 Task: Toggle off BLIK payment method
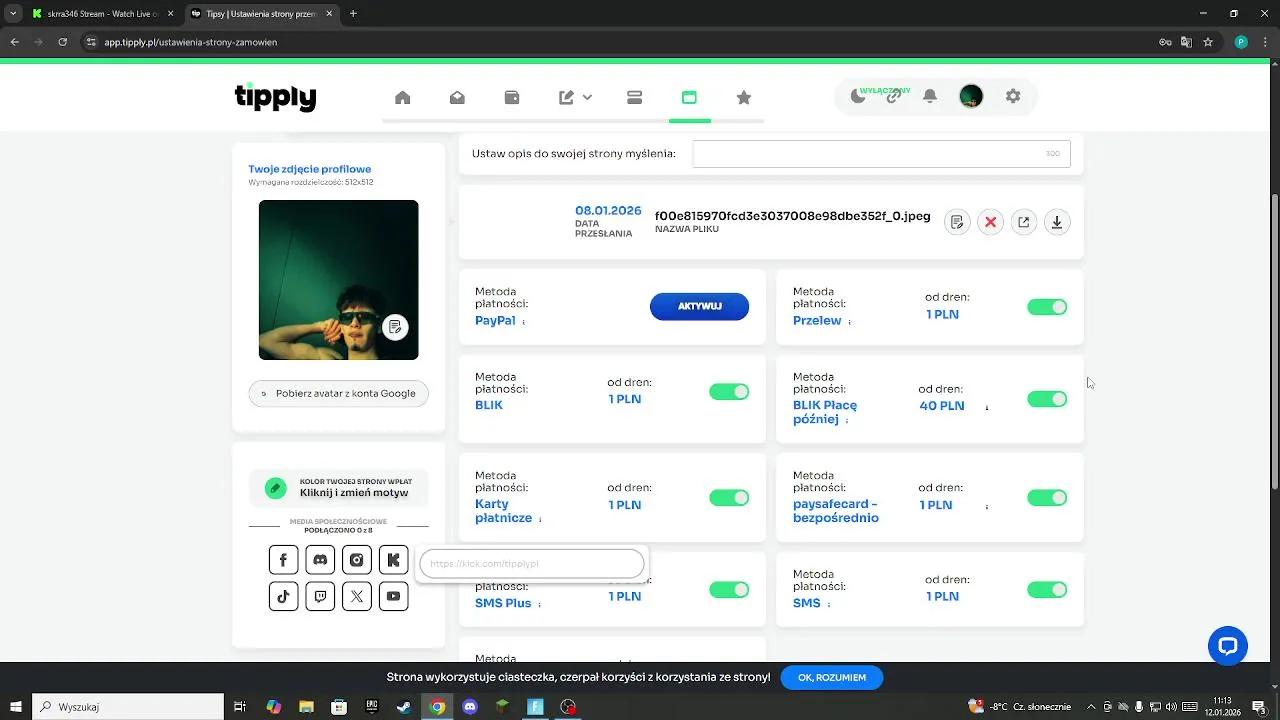click(729, 392)
